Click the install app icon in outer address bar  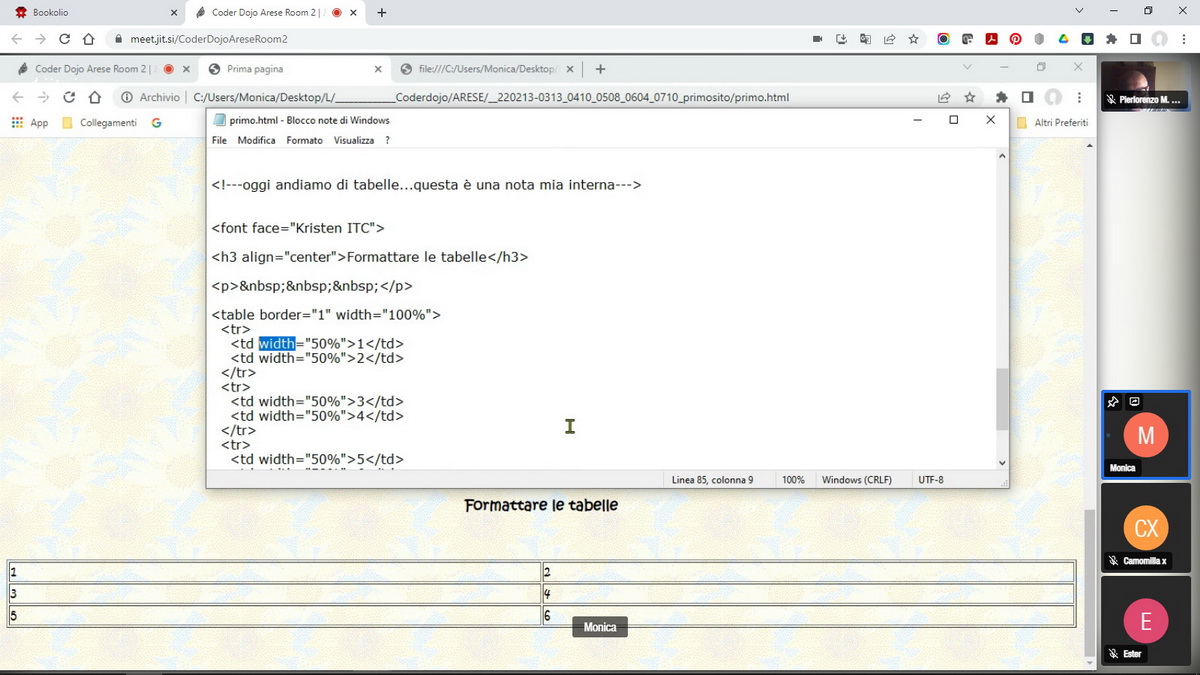pyautogui.click(x=841, y=39)
